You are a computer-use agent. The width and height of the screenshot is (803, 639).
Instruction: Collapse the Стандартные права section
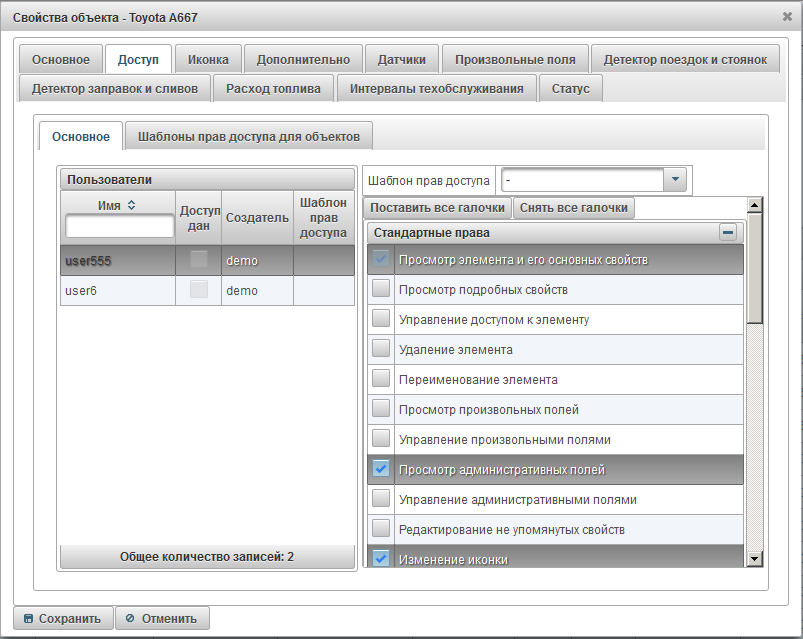click(x=728, y=232)
